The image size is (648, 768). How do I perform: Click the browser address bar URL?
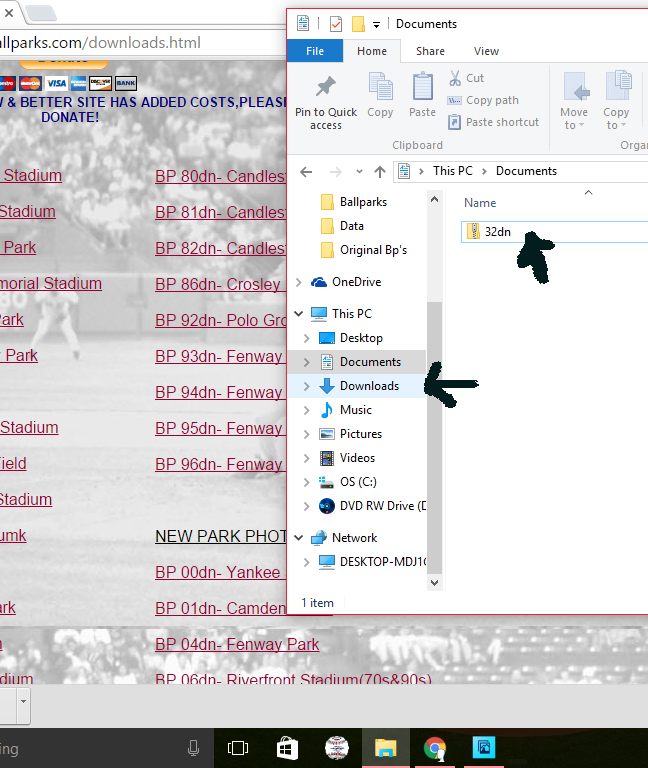[x=100, y=43]
